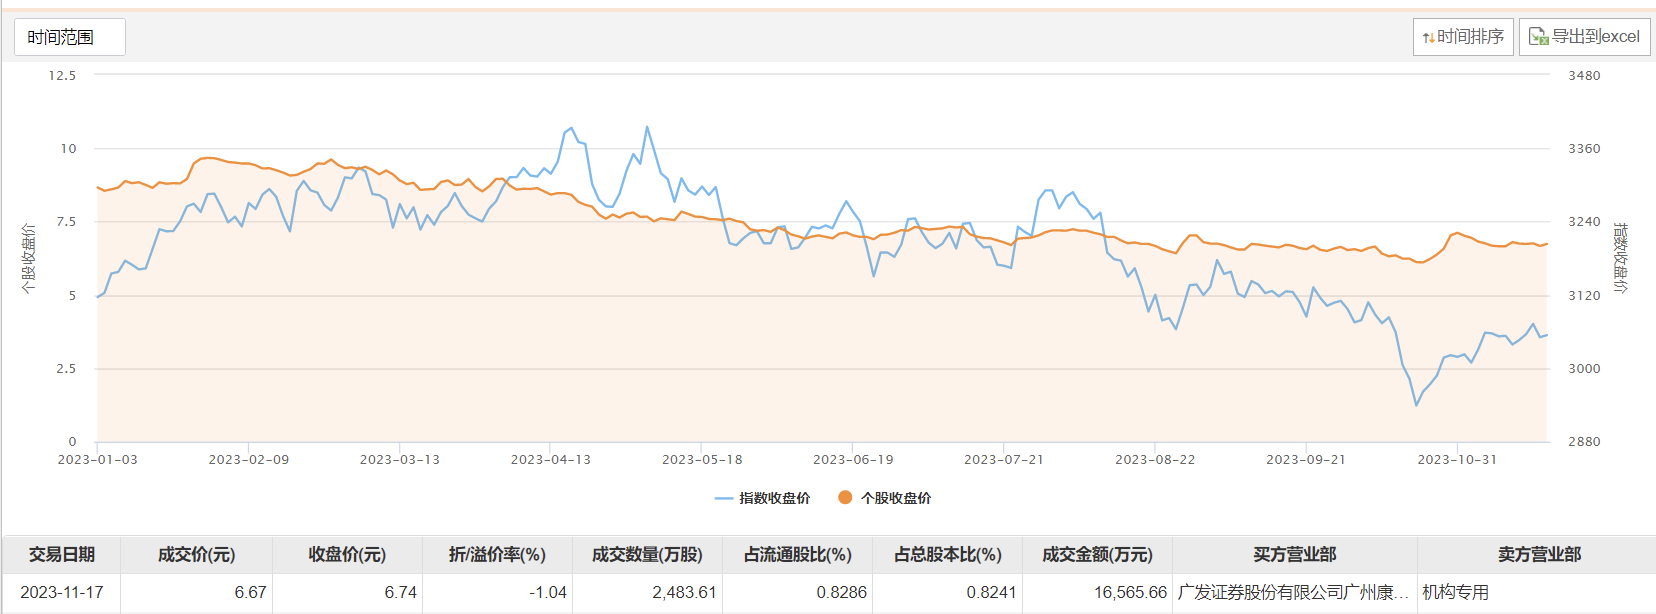Click the 折/溢价率(%) column header
Screen dimensions: 1656x614
(497, 554)
